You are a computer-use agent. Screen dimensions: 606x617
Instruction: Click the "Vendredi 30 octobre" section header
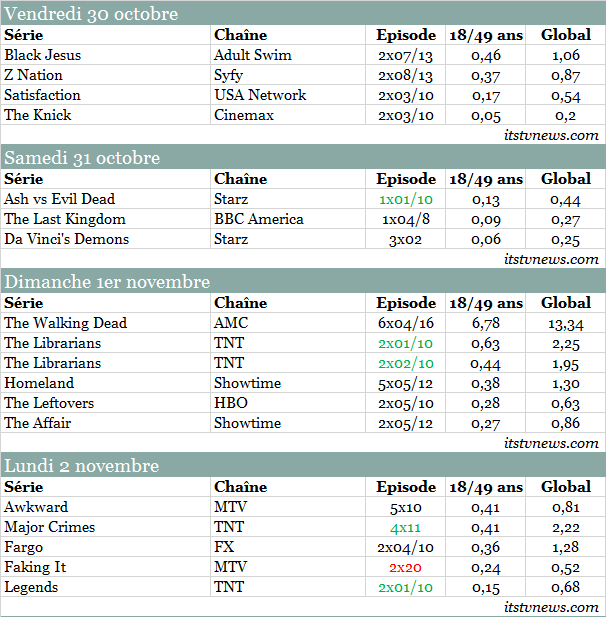[92, 14]
